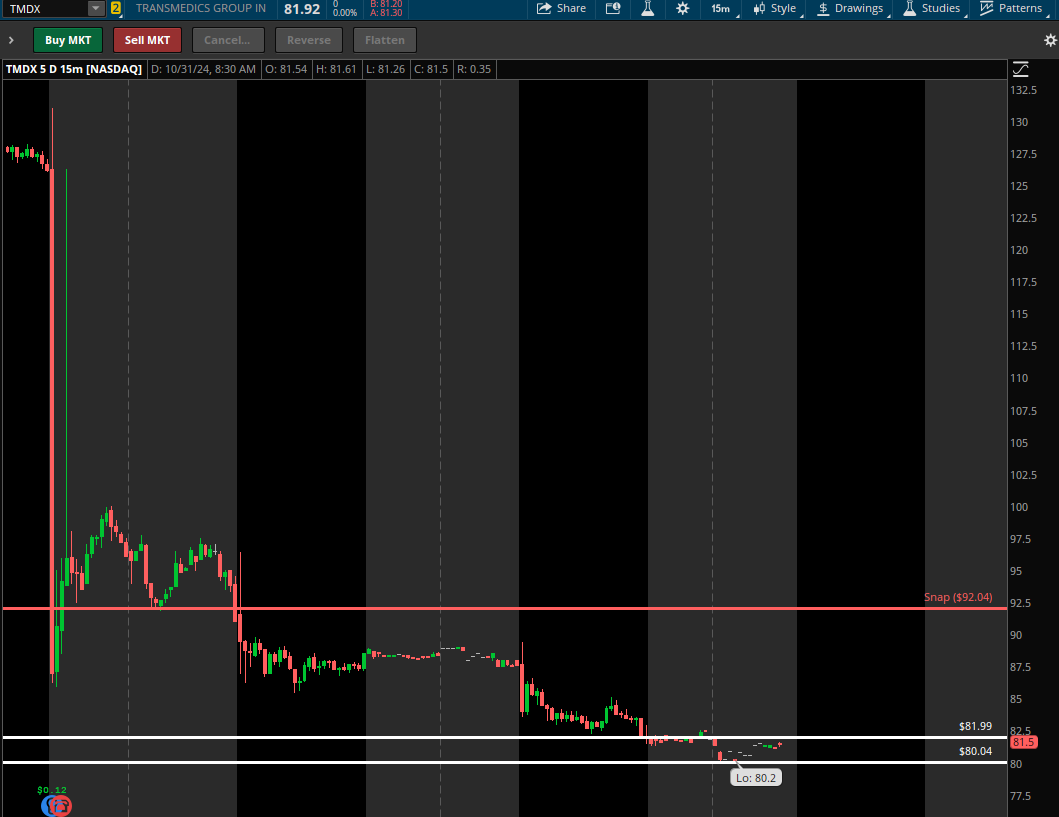Click the bid quote 'B: 81.20'
This screenshot has width=1059, height=817.
click(386, 4)
